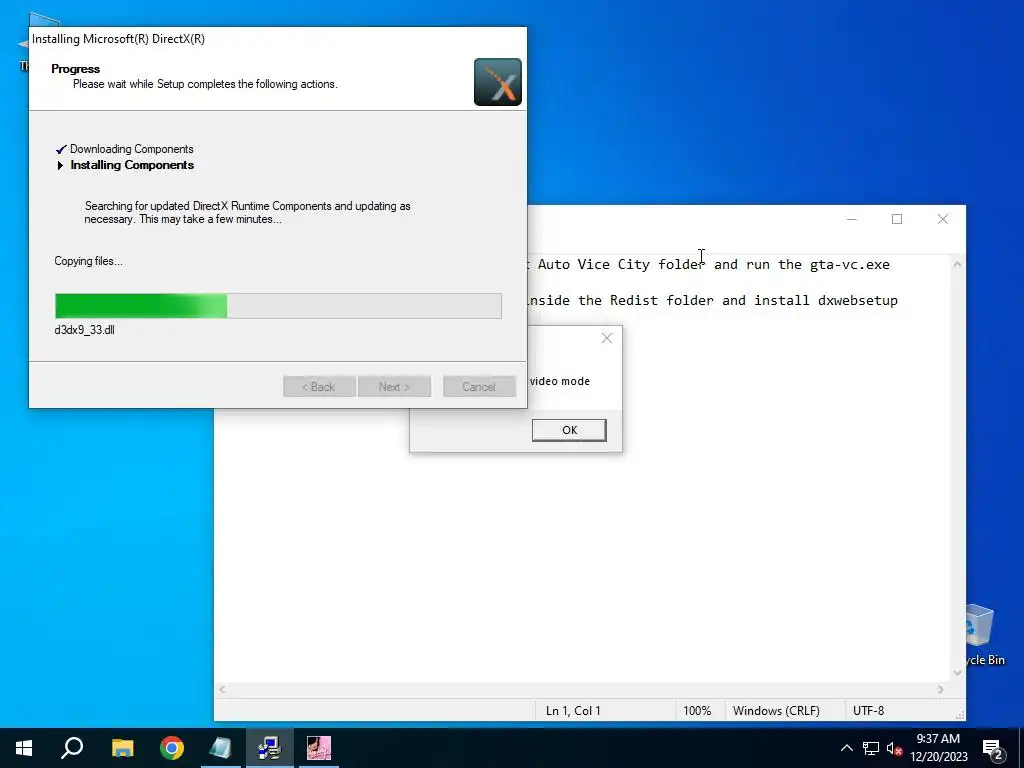Viewport: 1024px width, 768px height.
Task: Close the Notepad window
Action: (942, 219)
